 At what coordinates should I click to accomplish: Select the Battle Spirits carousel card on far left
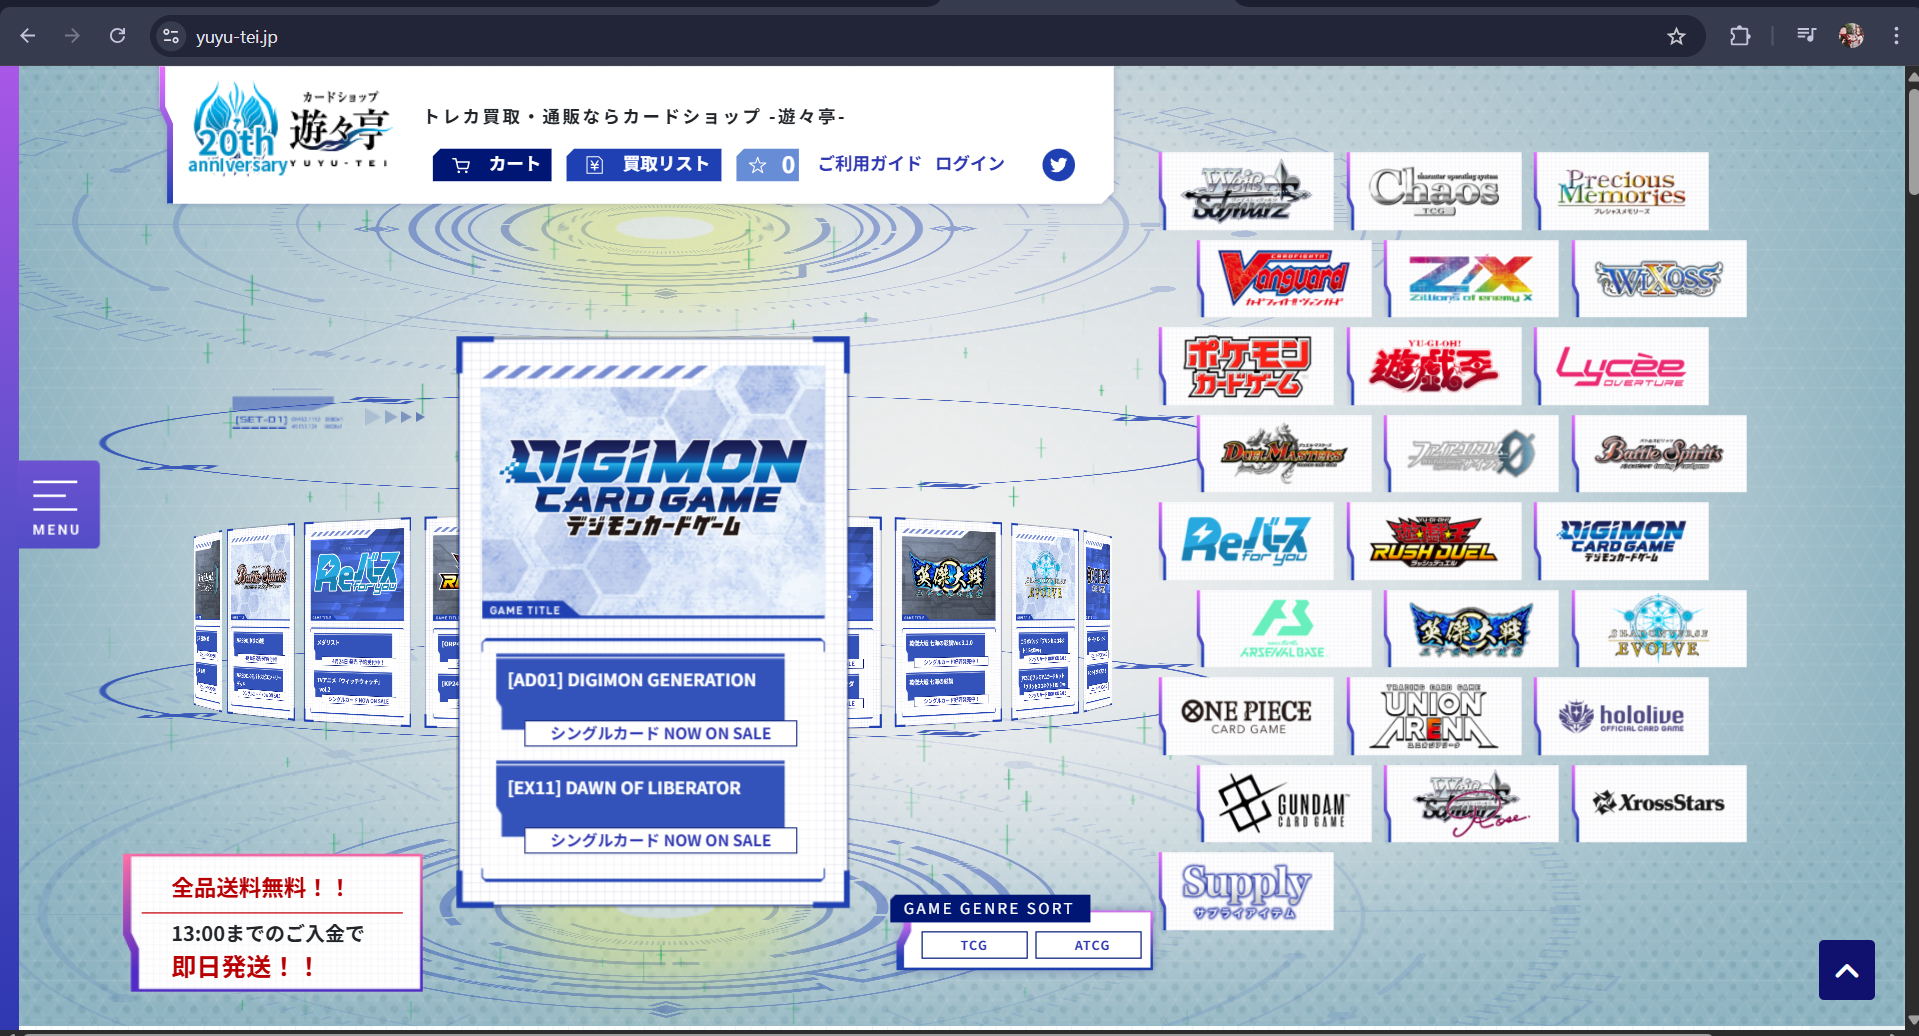261,620
